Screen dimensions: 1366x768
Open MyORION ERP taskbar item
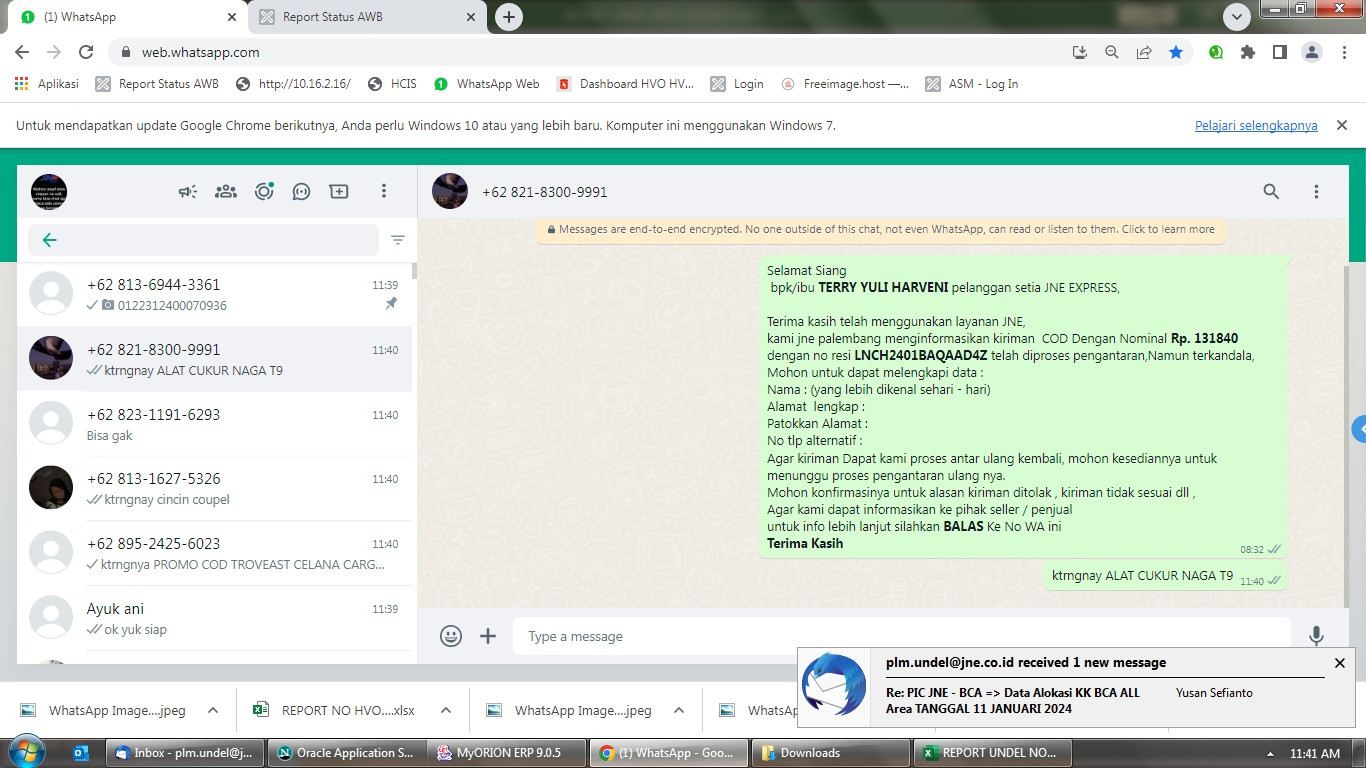click(507, 753)
